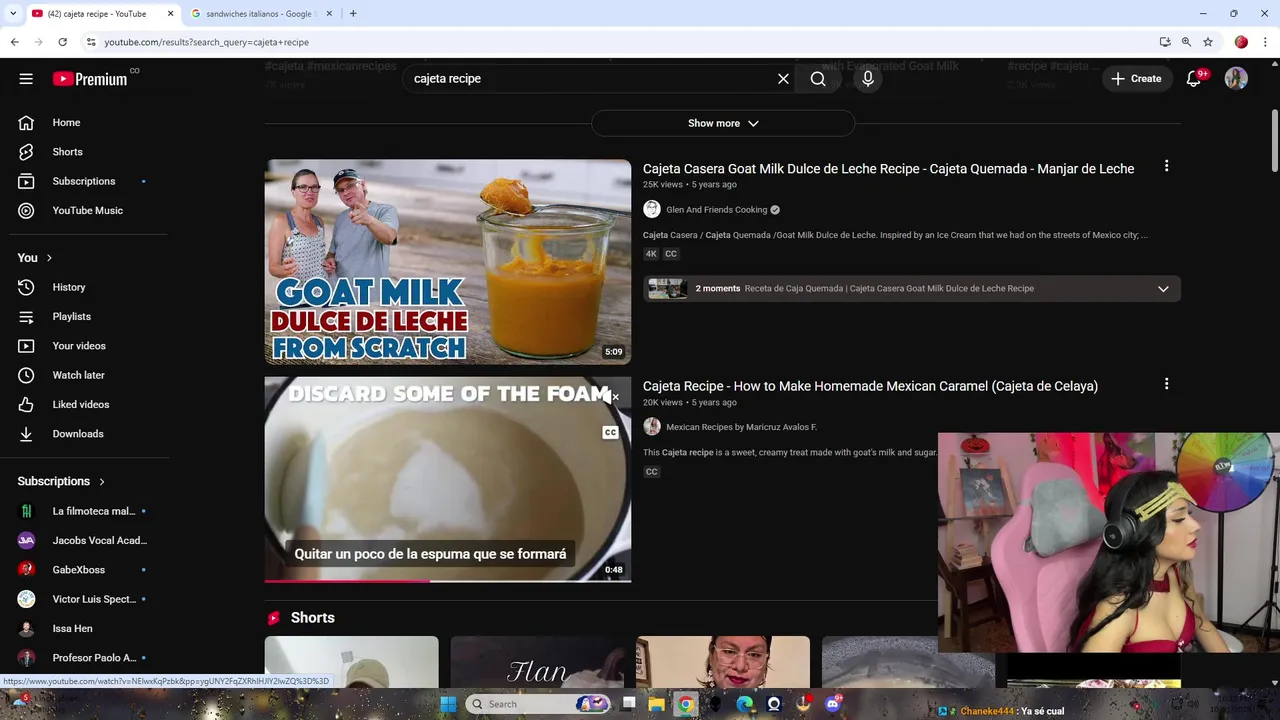1280x720 pixels.
Task: Open options menu for Cajeta Recipe video
Action: point(1166,384)
